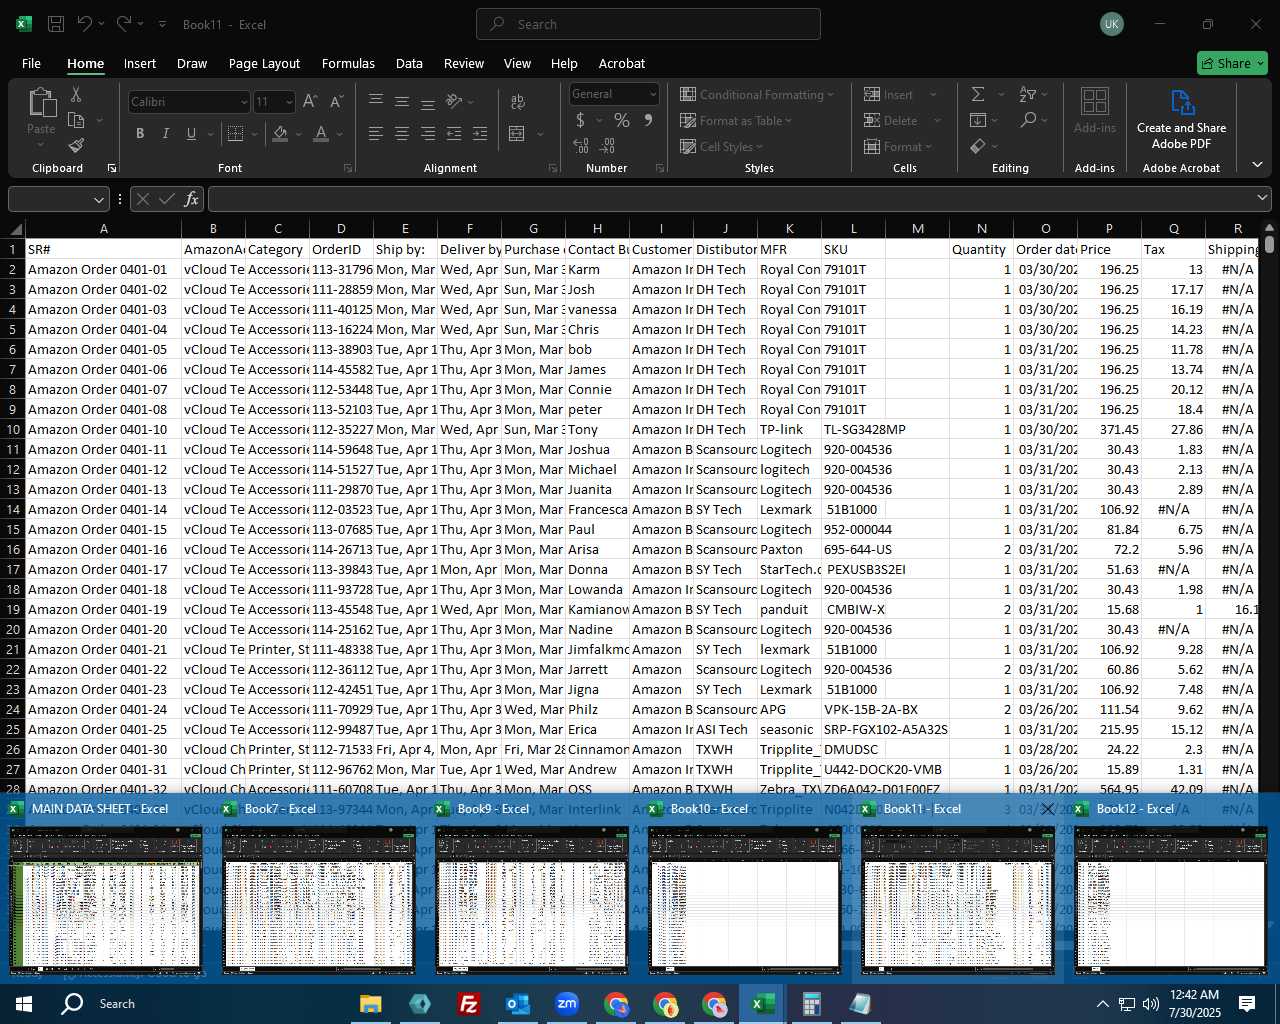Switch to the Data tab
The height and width of the screenshot is (1024, 1280).
(409, 63)
